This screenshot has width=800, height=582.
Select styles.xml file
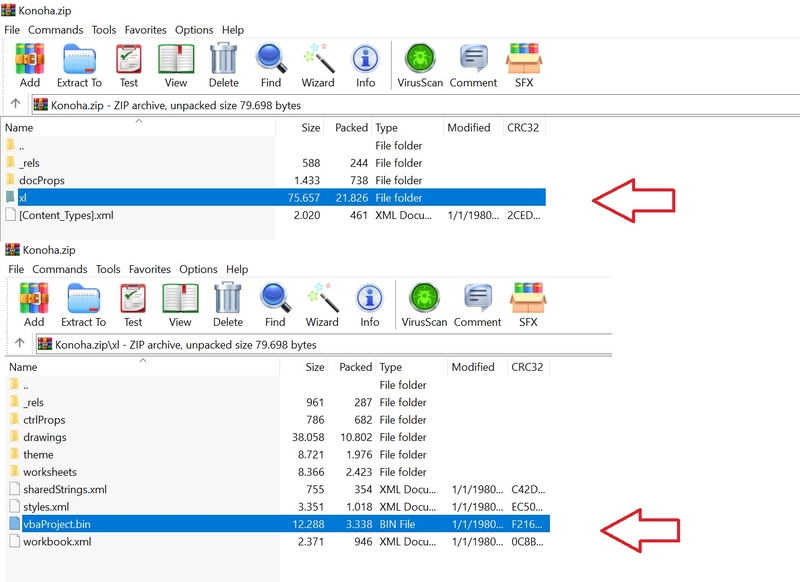(x=278, y=507)
